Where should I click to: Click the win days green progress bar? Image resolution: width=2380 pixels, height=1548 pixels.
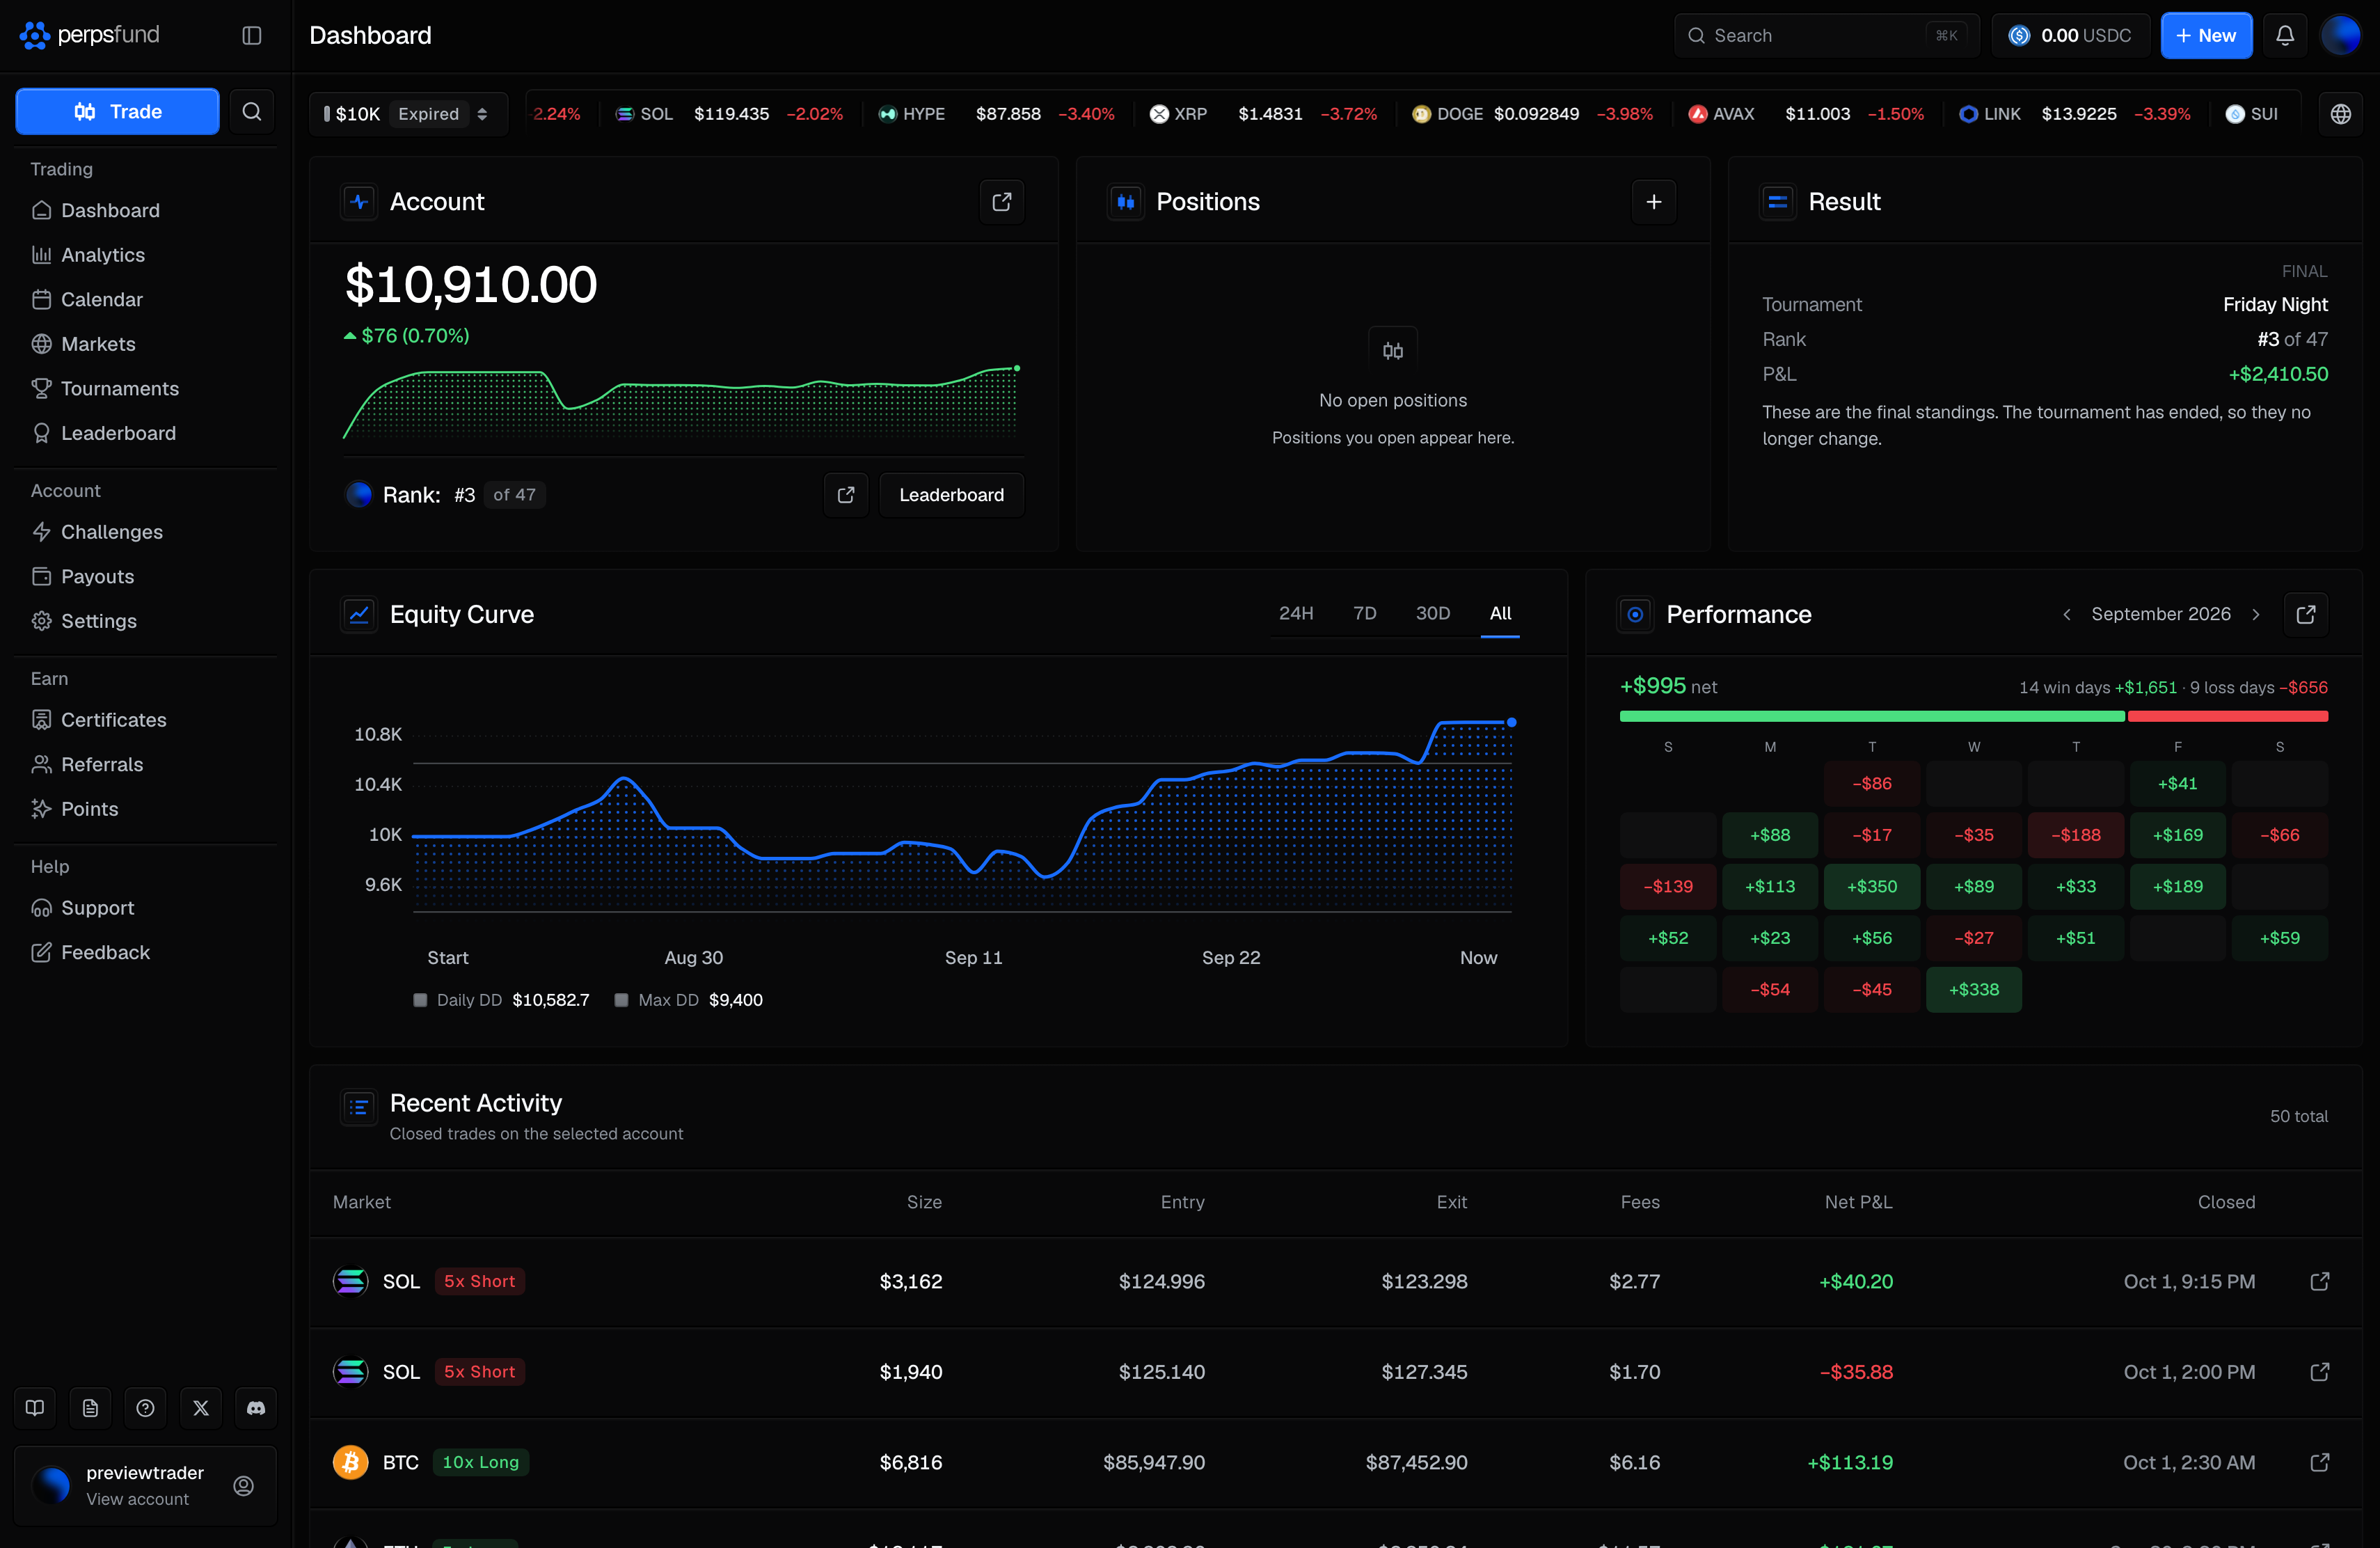click(1872, 716)
